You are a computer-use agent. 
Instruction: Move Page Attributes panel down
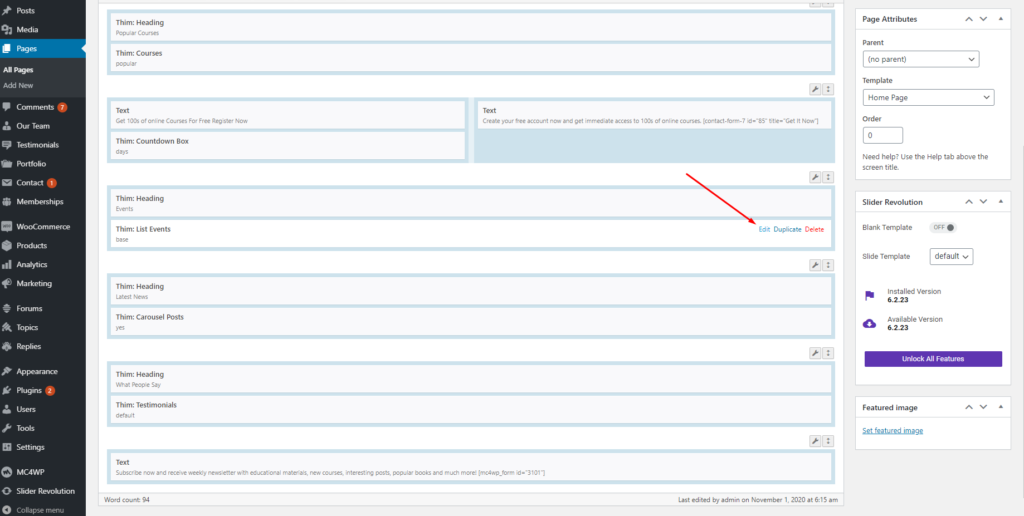pos(984,19)
